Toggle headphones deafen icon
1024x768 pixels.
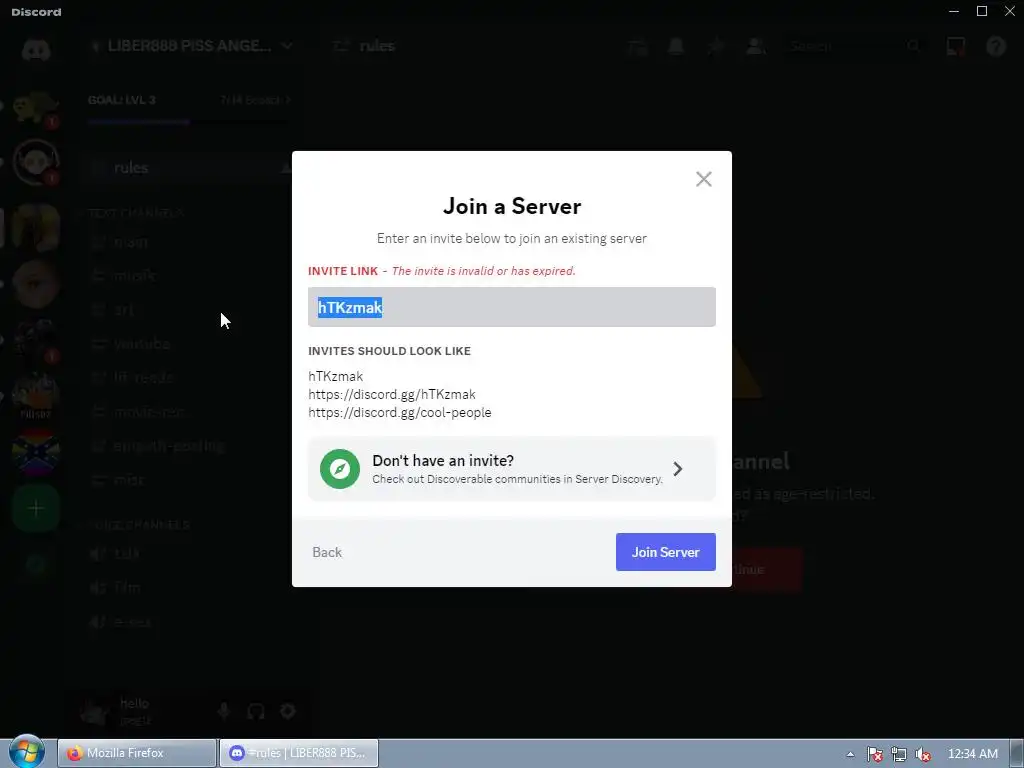(256, 711)
